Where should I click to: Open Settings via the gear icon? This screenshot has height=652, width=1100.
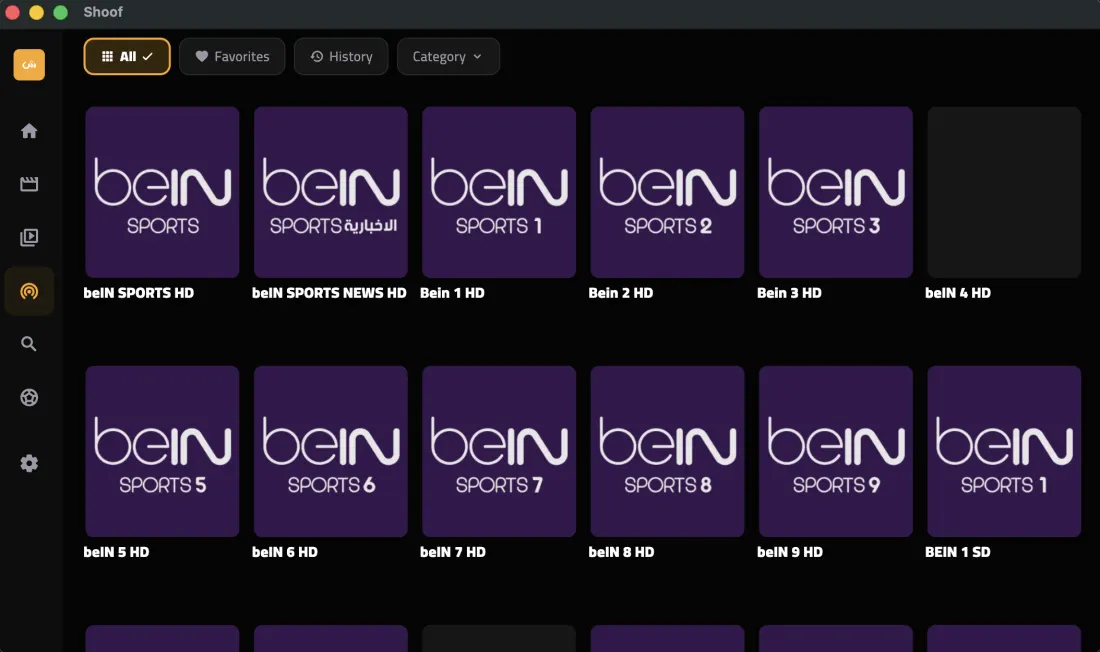pos(29,463)
